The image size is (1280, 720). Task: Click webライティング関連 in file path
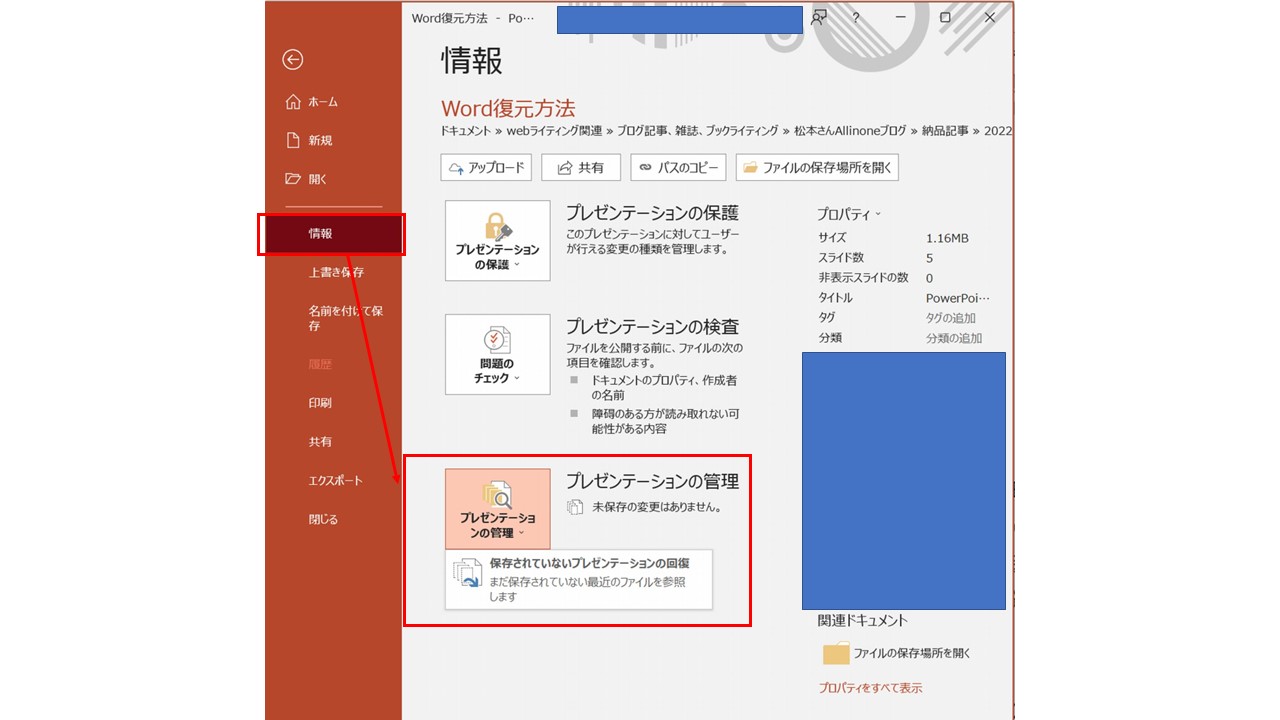click(x=555, y=130)
